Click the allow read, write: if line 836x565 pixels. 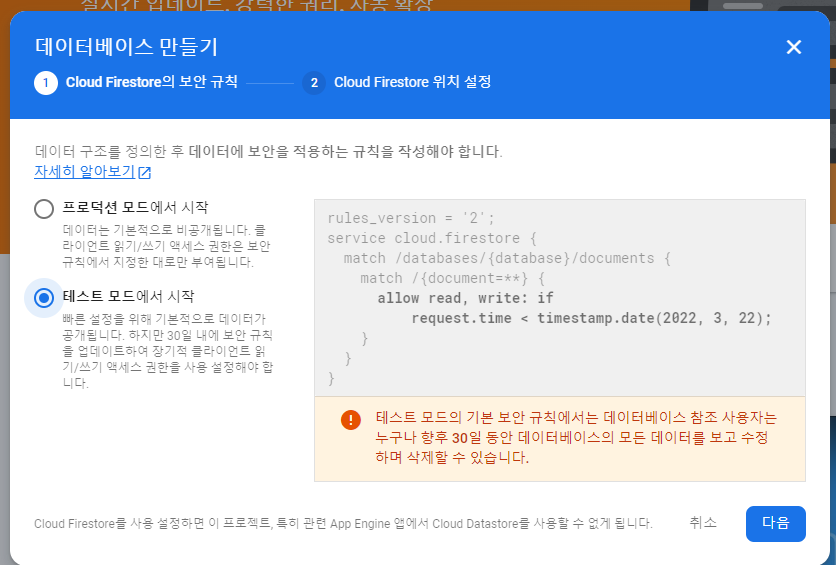click(465, 298)
